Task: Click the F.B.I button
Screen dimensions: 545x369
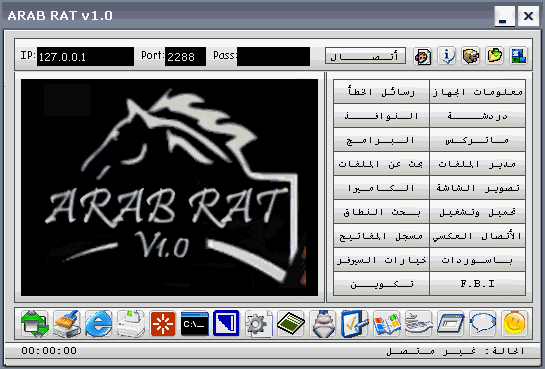Action: (x=477, y=284)
